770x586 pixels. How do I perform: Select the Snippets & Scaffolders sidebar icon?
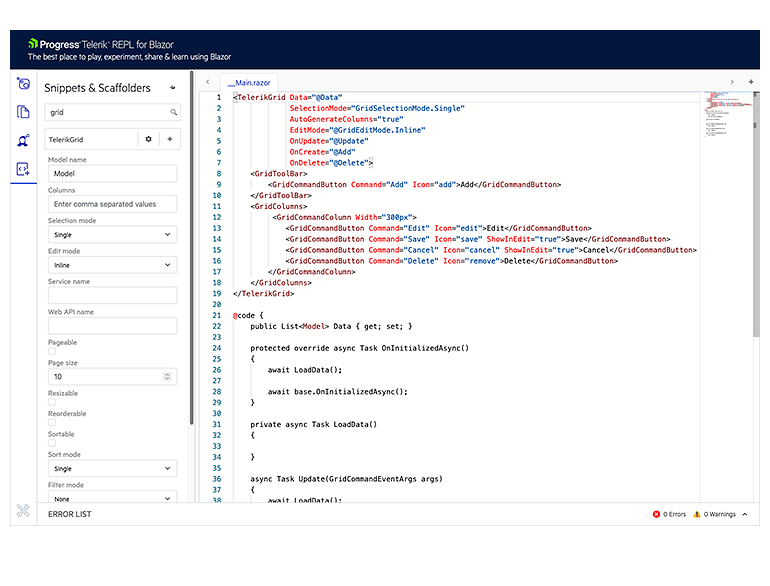tap(23, 169)
